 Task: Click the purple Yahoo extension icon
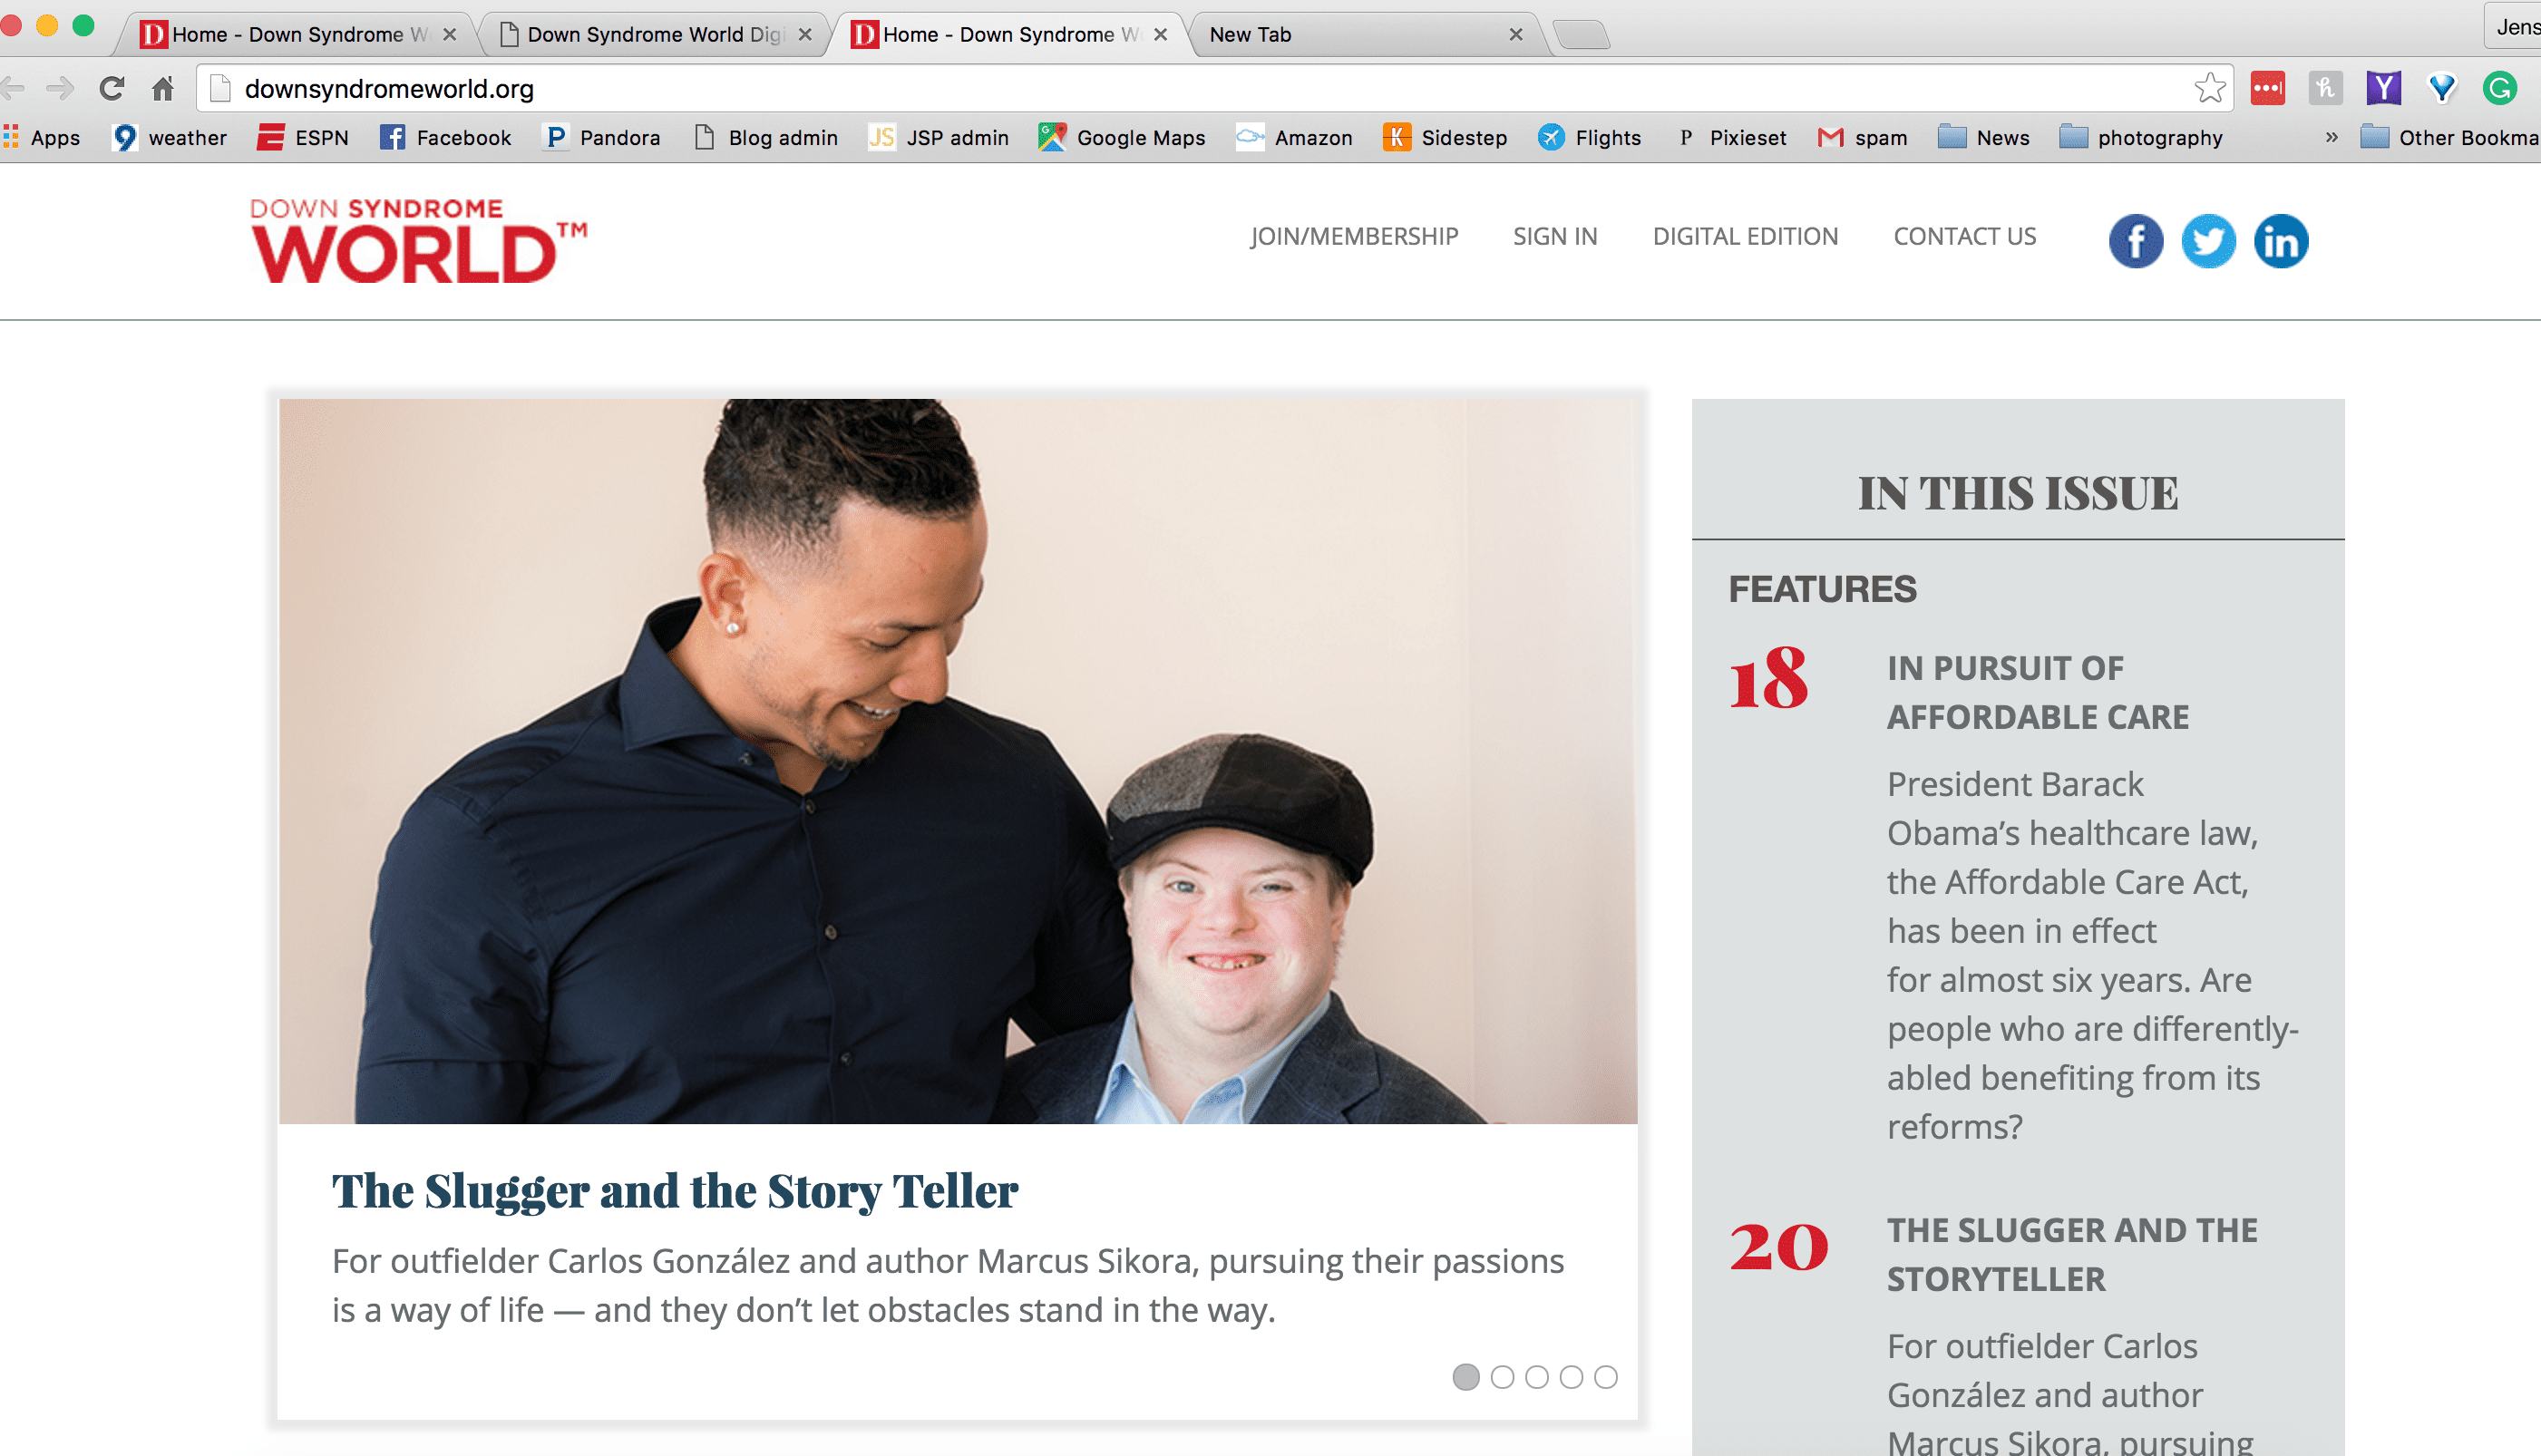tap(2383, 88)
